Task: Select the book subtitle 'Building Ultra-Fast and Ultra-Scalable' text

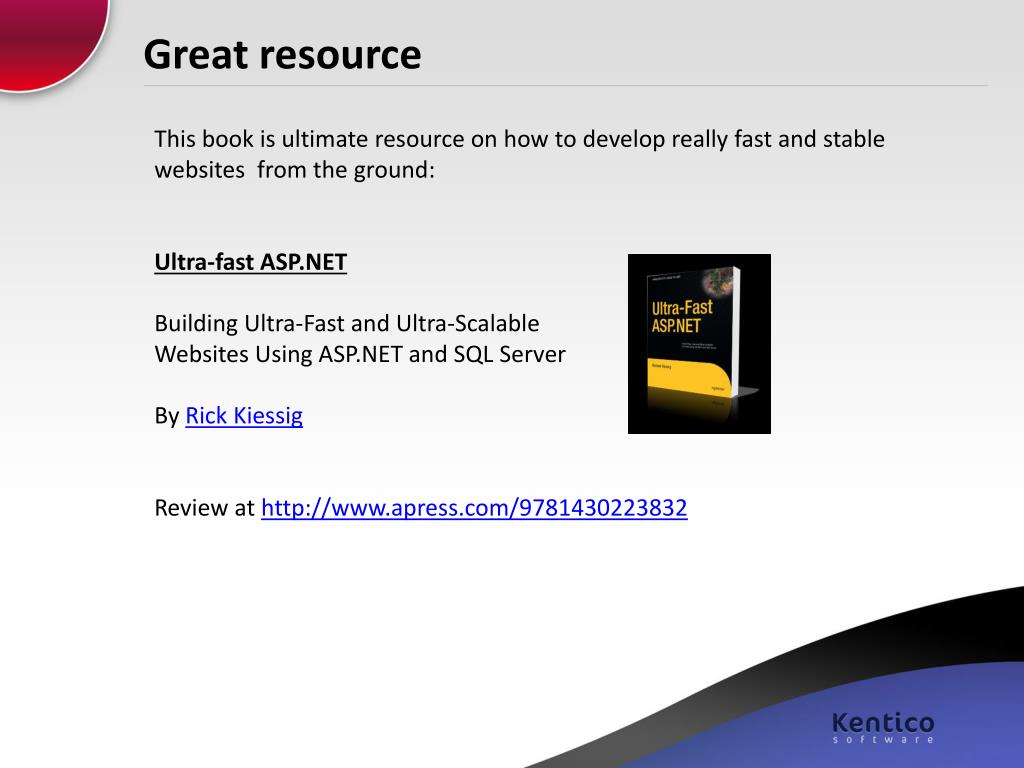Action: pyautogui.click(x=347, y=324)
